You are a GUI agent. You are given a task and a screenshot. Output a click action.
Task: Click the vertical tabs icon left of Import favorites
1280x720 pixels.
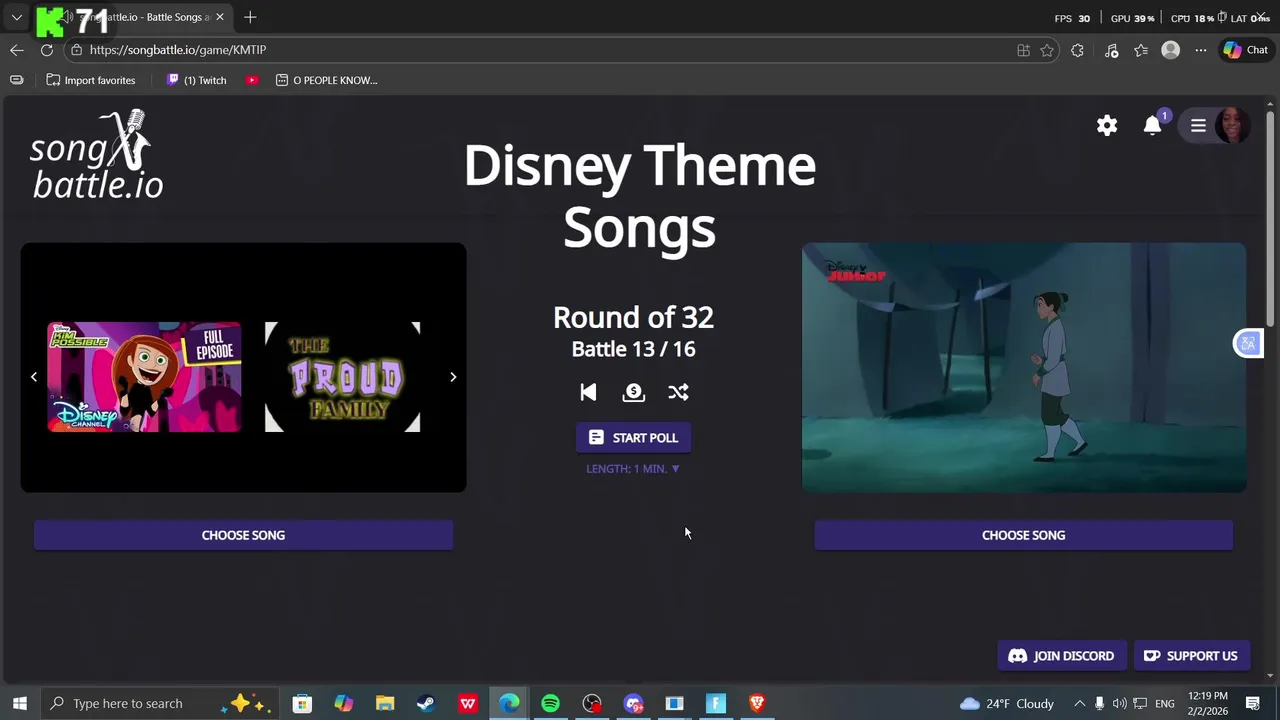[16, 80]
